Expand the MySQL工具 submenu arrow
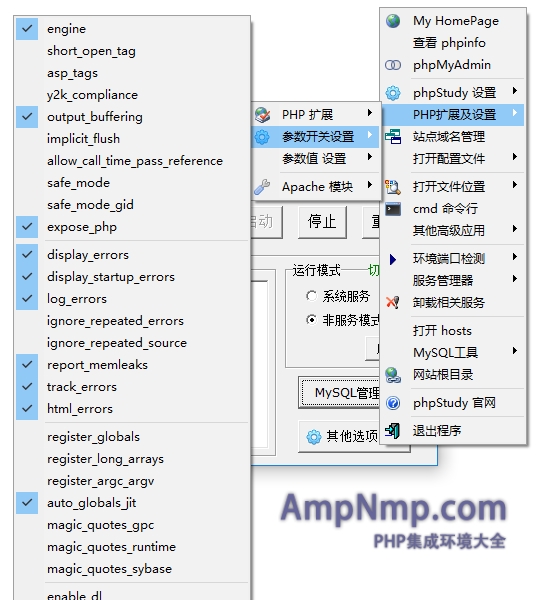556x600 pixels. point(515,351)
